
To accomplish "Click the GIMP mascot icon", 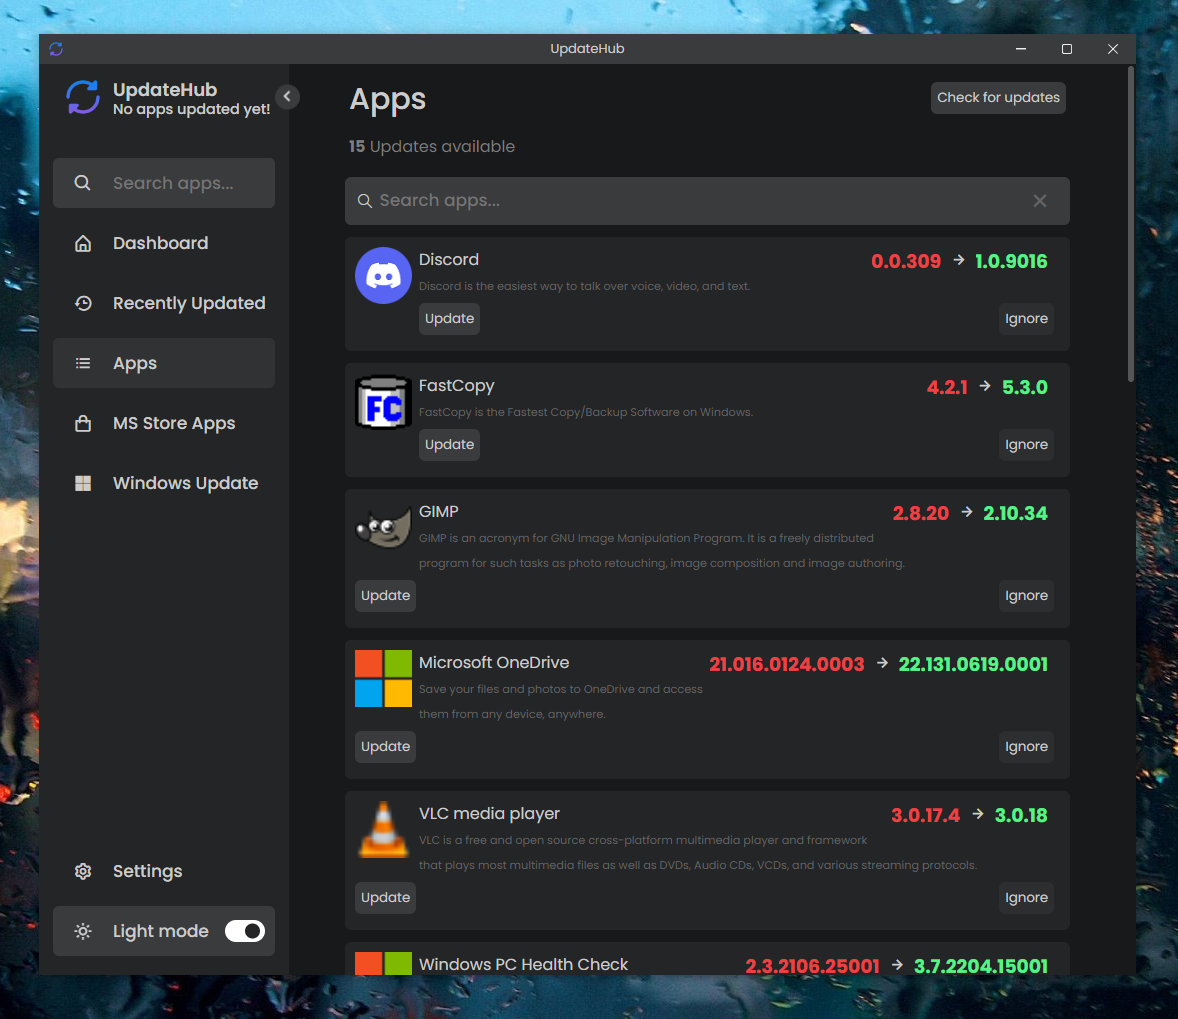I will 383,528.
